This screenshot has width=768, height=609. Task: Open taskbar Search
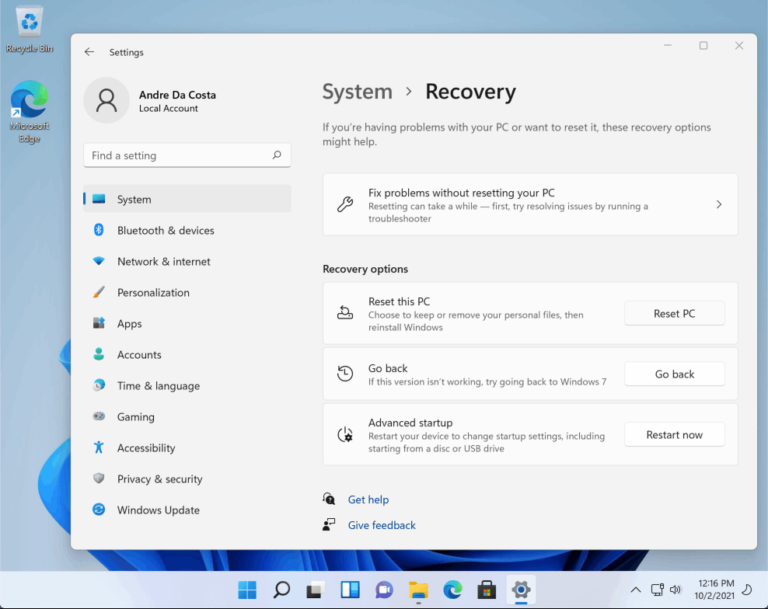point(281,590)
